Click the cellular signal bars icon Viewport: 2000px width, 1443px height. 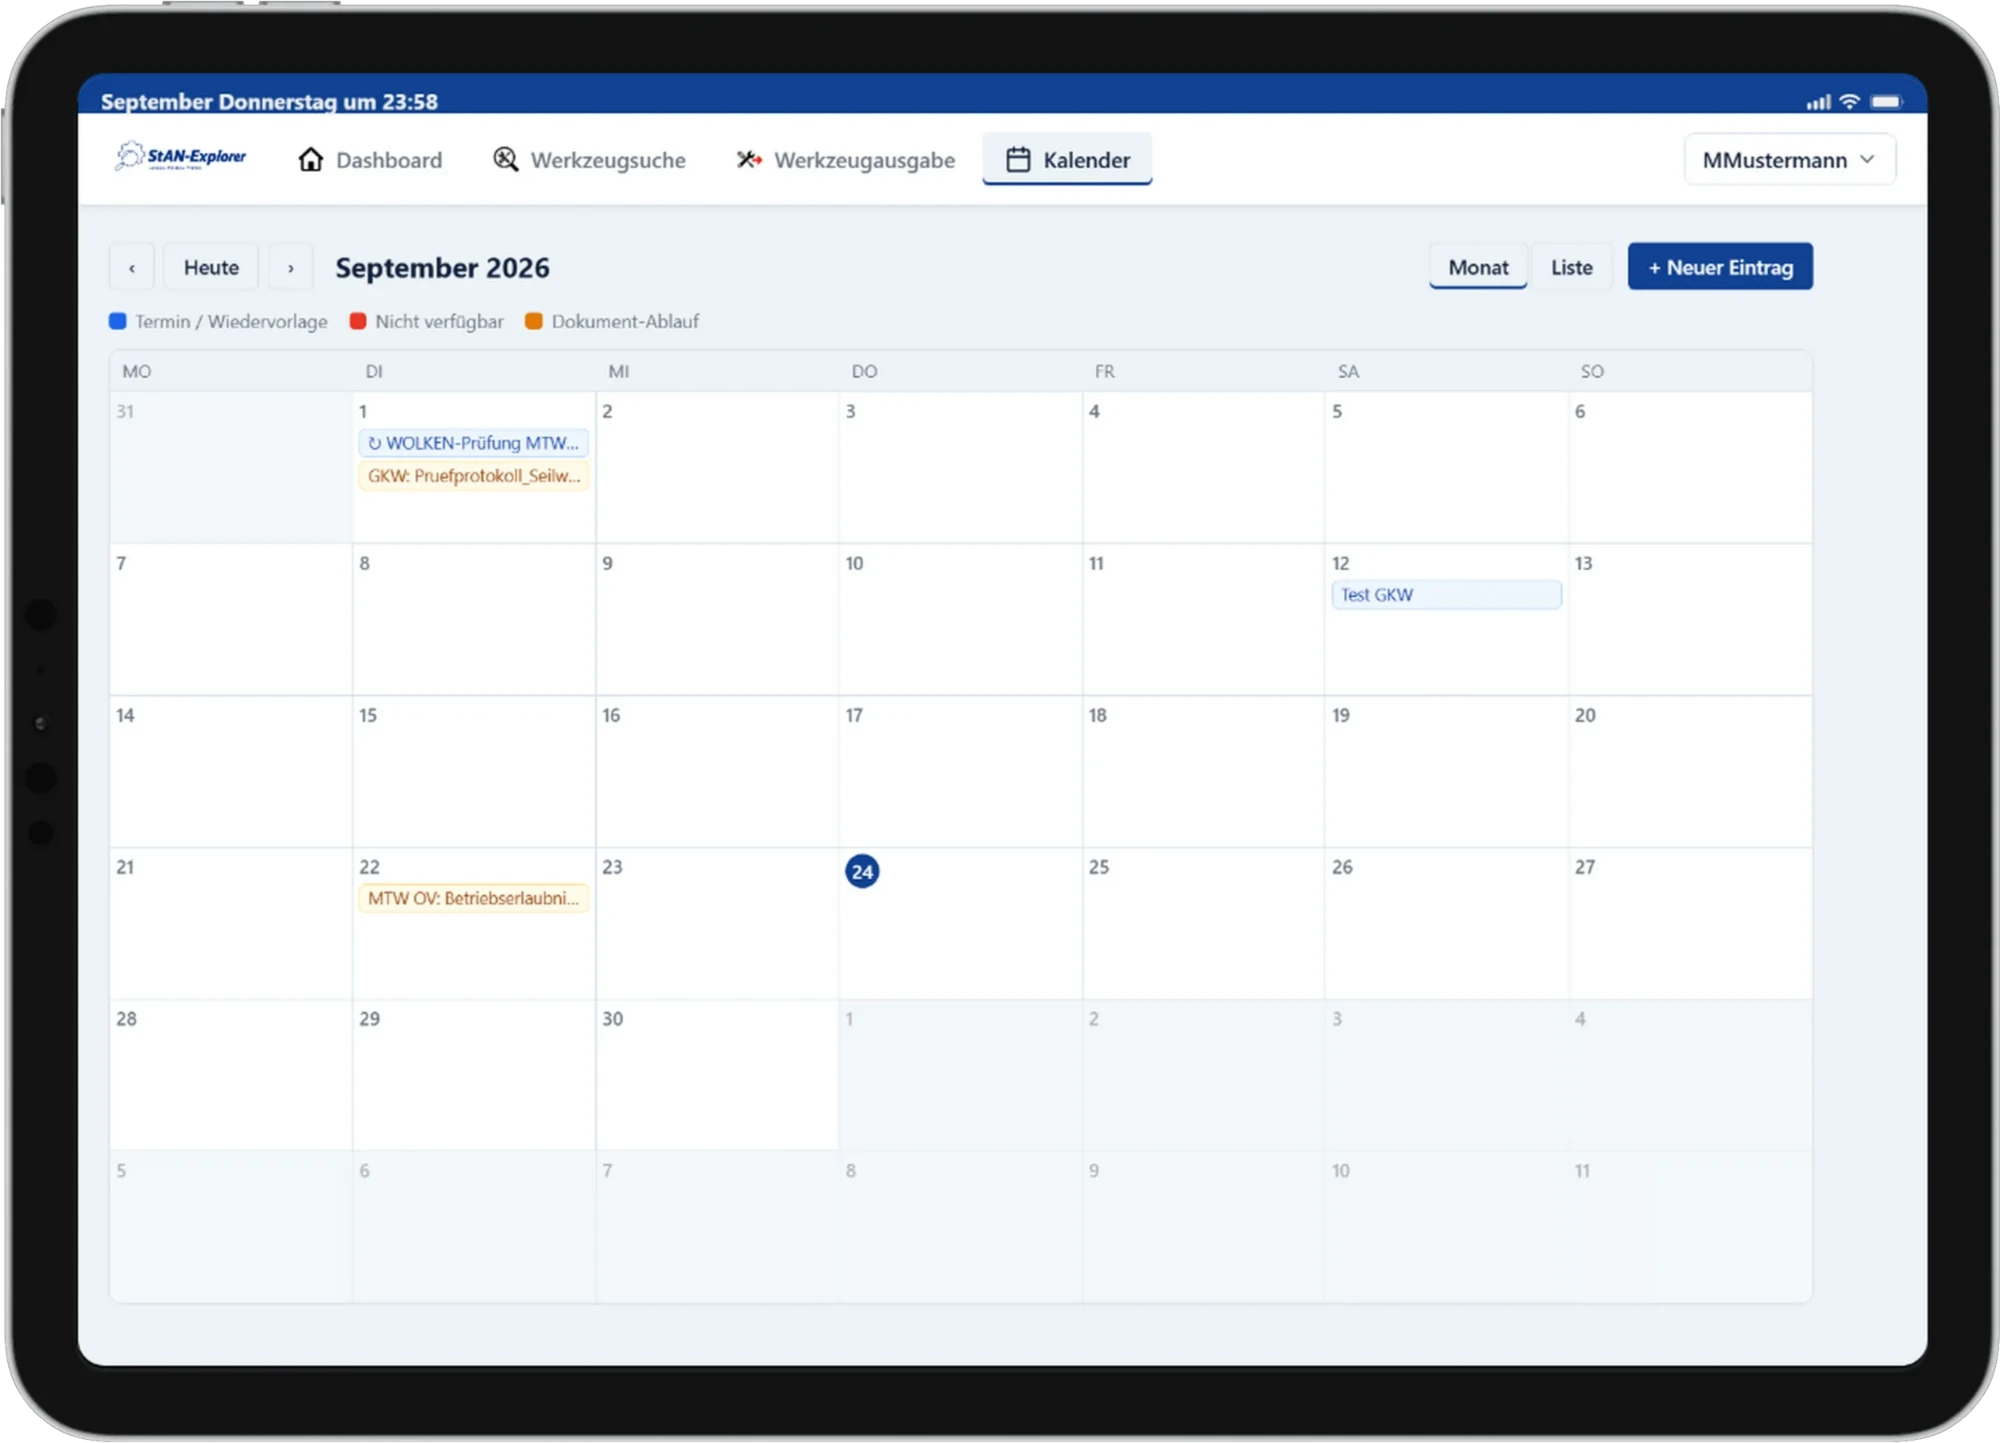pos(1818,102)
